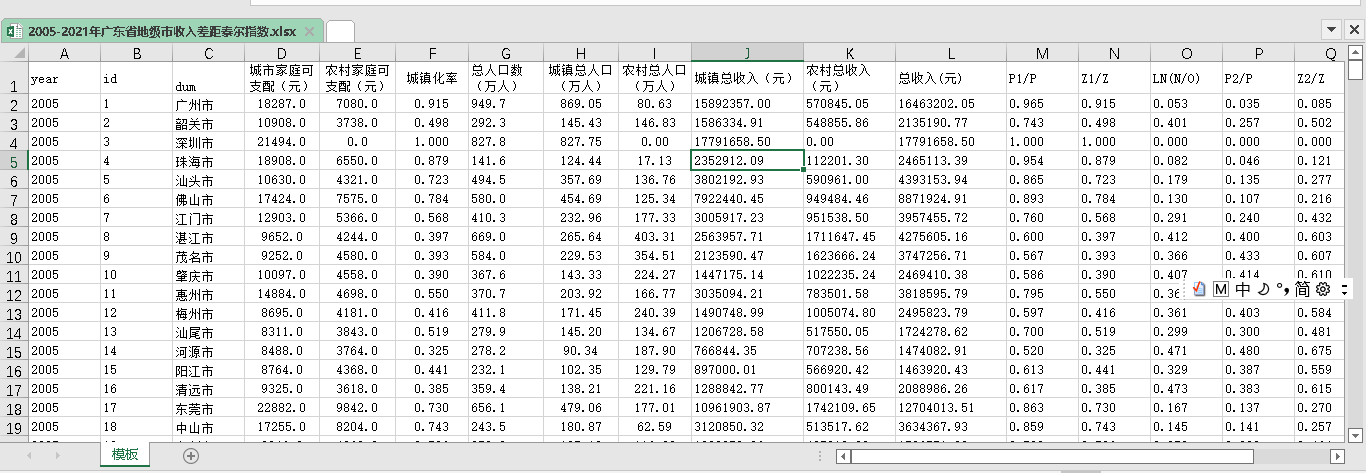
Task: Click the select-all corner triangle
Action: tap(14, 53)
